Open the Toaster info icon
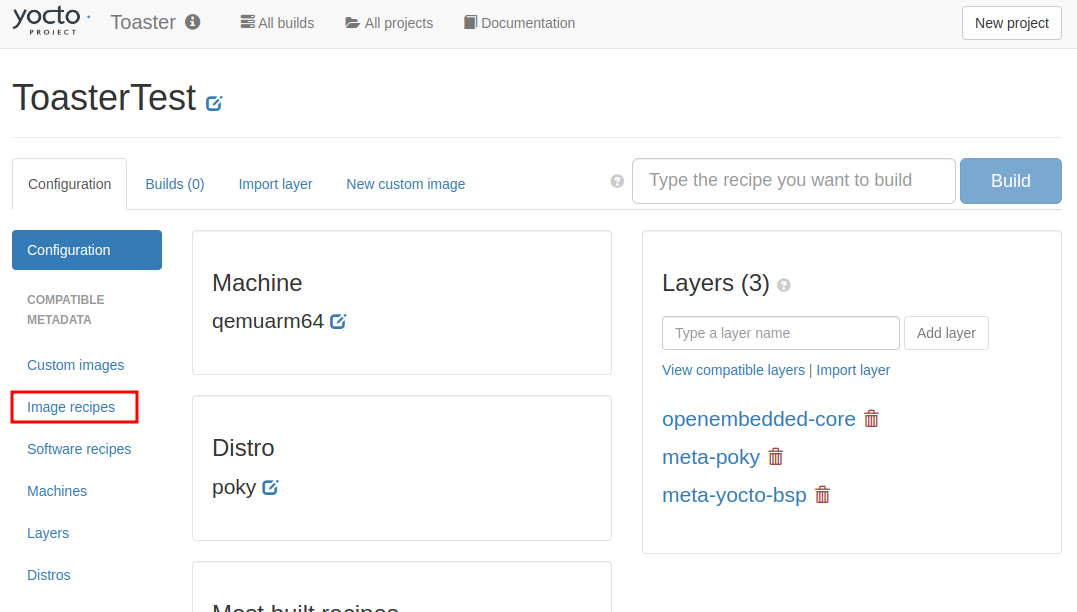This screenshot has width=1077, height=612. click(193, 22)
